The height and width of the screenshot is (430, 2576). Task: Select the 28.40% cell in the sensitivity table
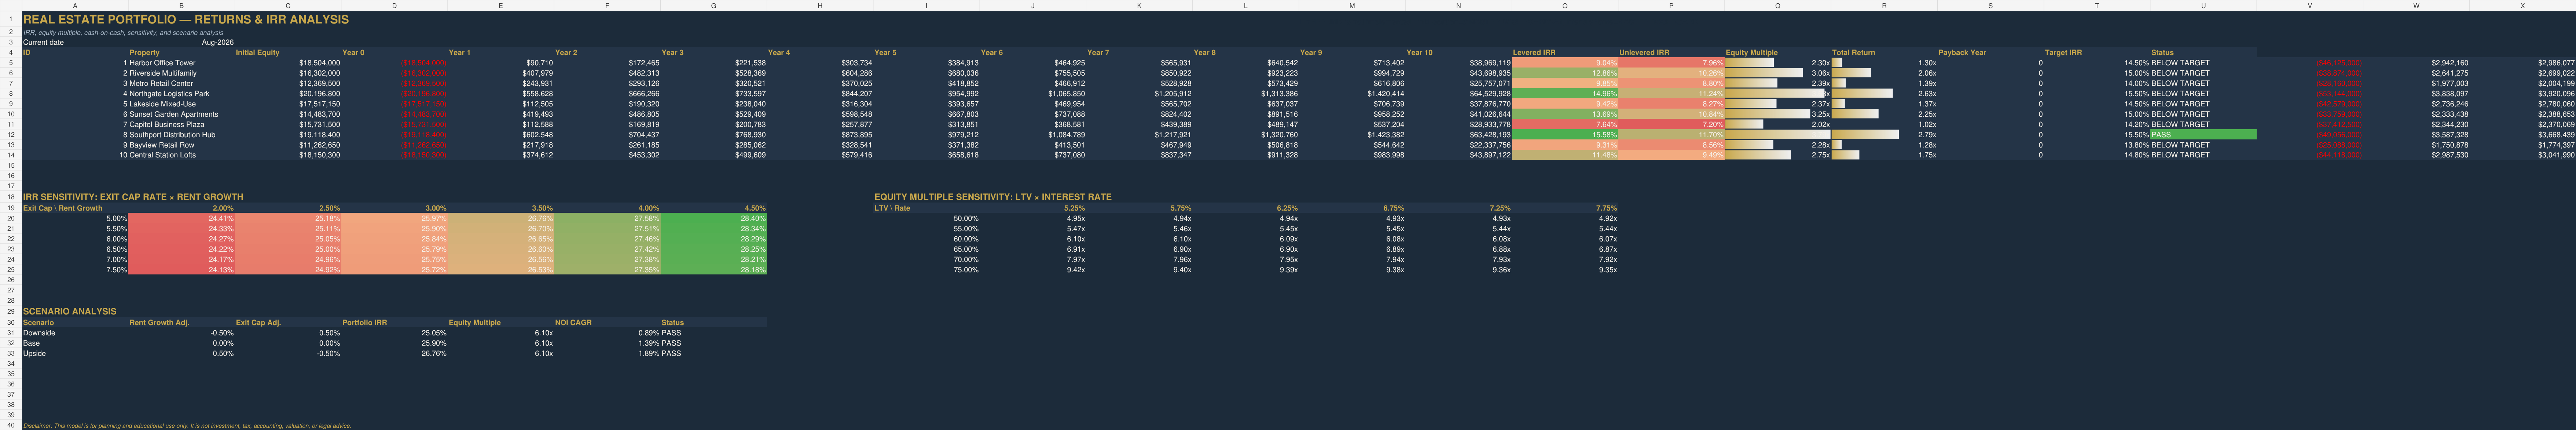click(x=714, y=218)
